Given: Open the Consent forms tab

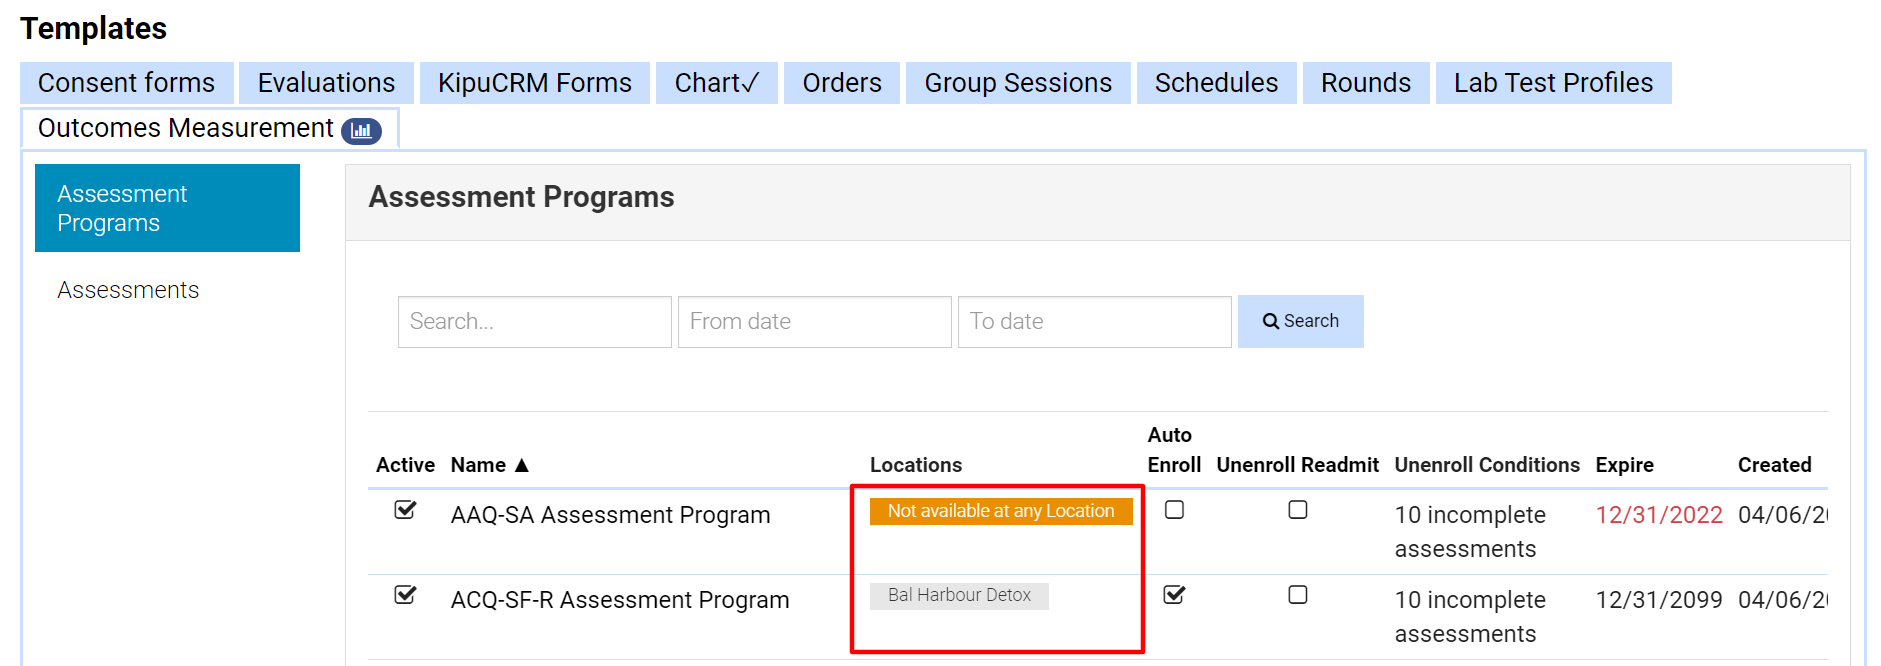Looking at the screenshot, I should [126, 83].
